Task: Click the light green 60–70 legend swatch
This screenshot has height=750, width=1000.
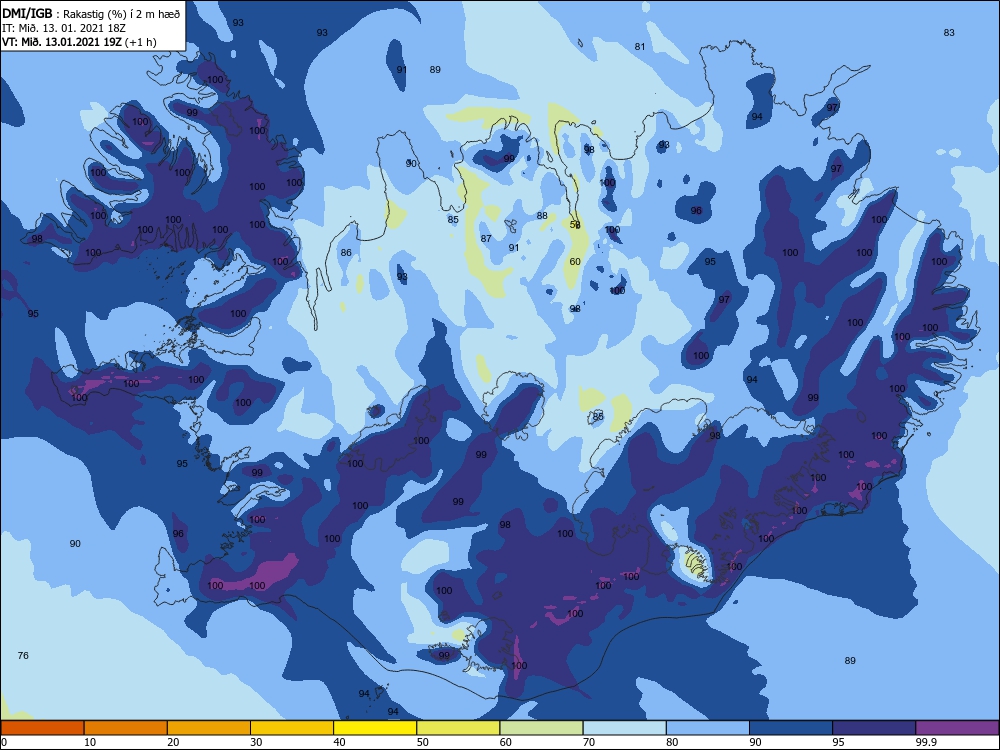Action: [x=541, y=728]
